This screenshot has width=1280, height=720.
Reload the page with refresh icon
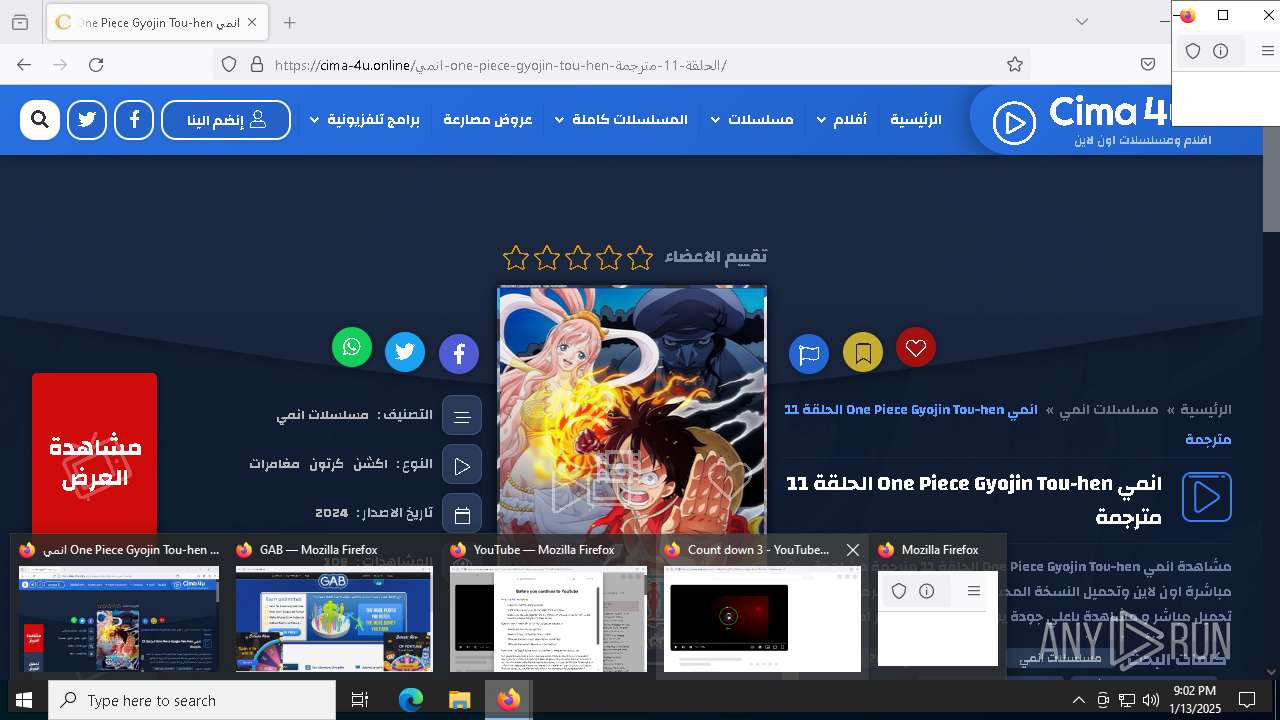[96, 65]
